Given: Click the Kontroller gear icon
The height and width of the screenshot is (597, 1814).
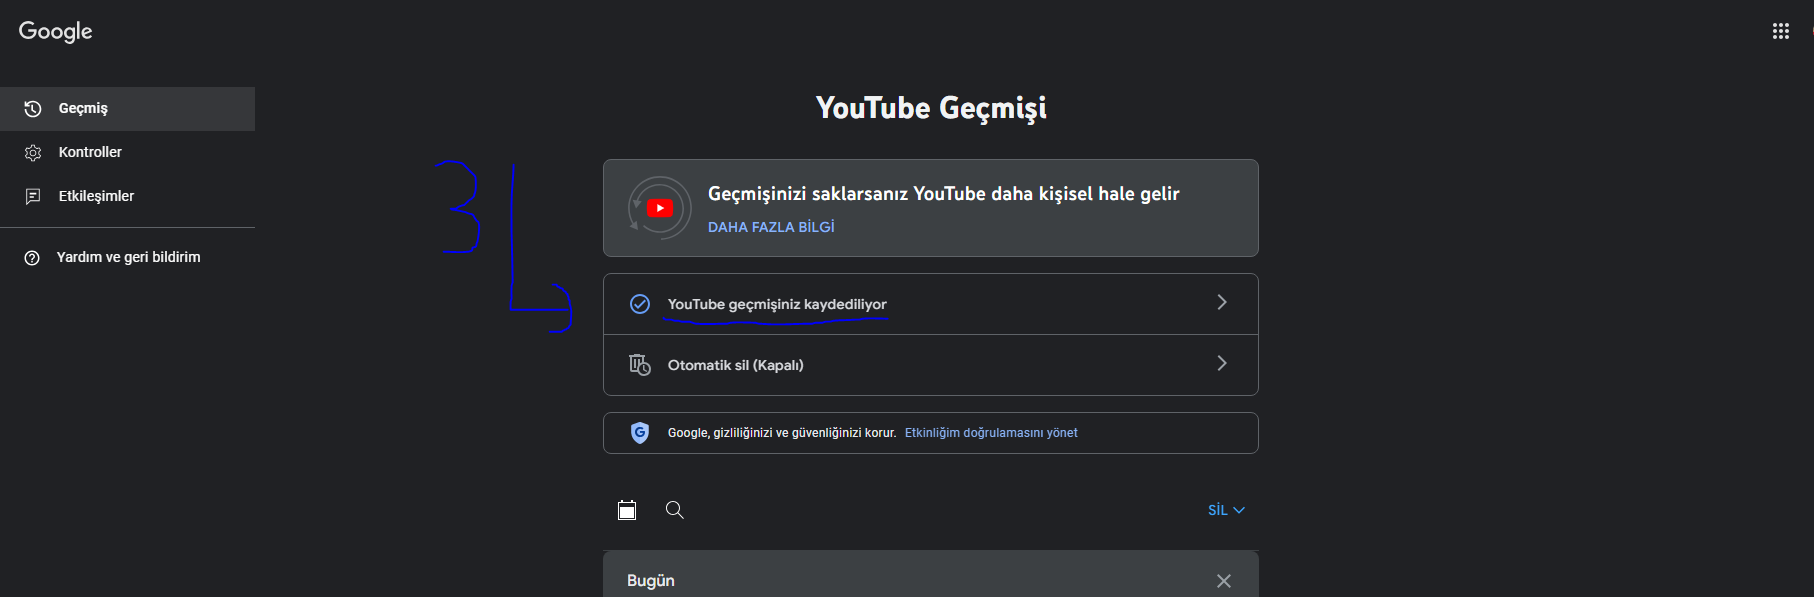Looking at the screenshot, I should coord(33,153).
